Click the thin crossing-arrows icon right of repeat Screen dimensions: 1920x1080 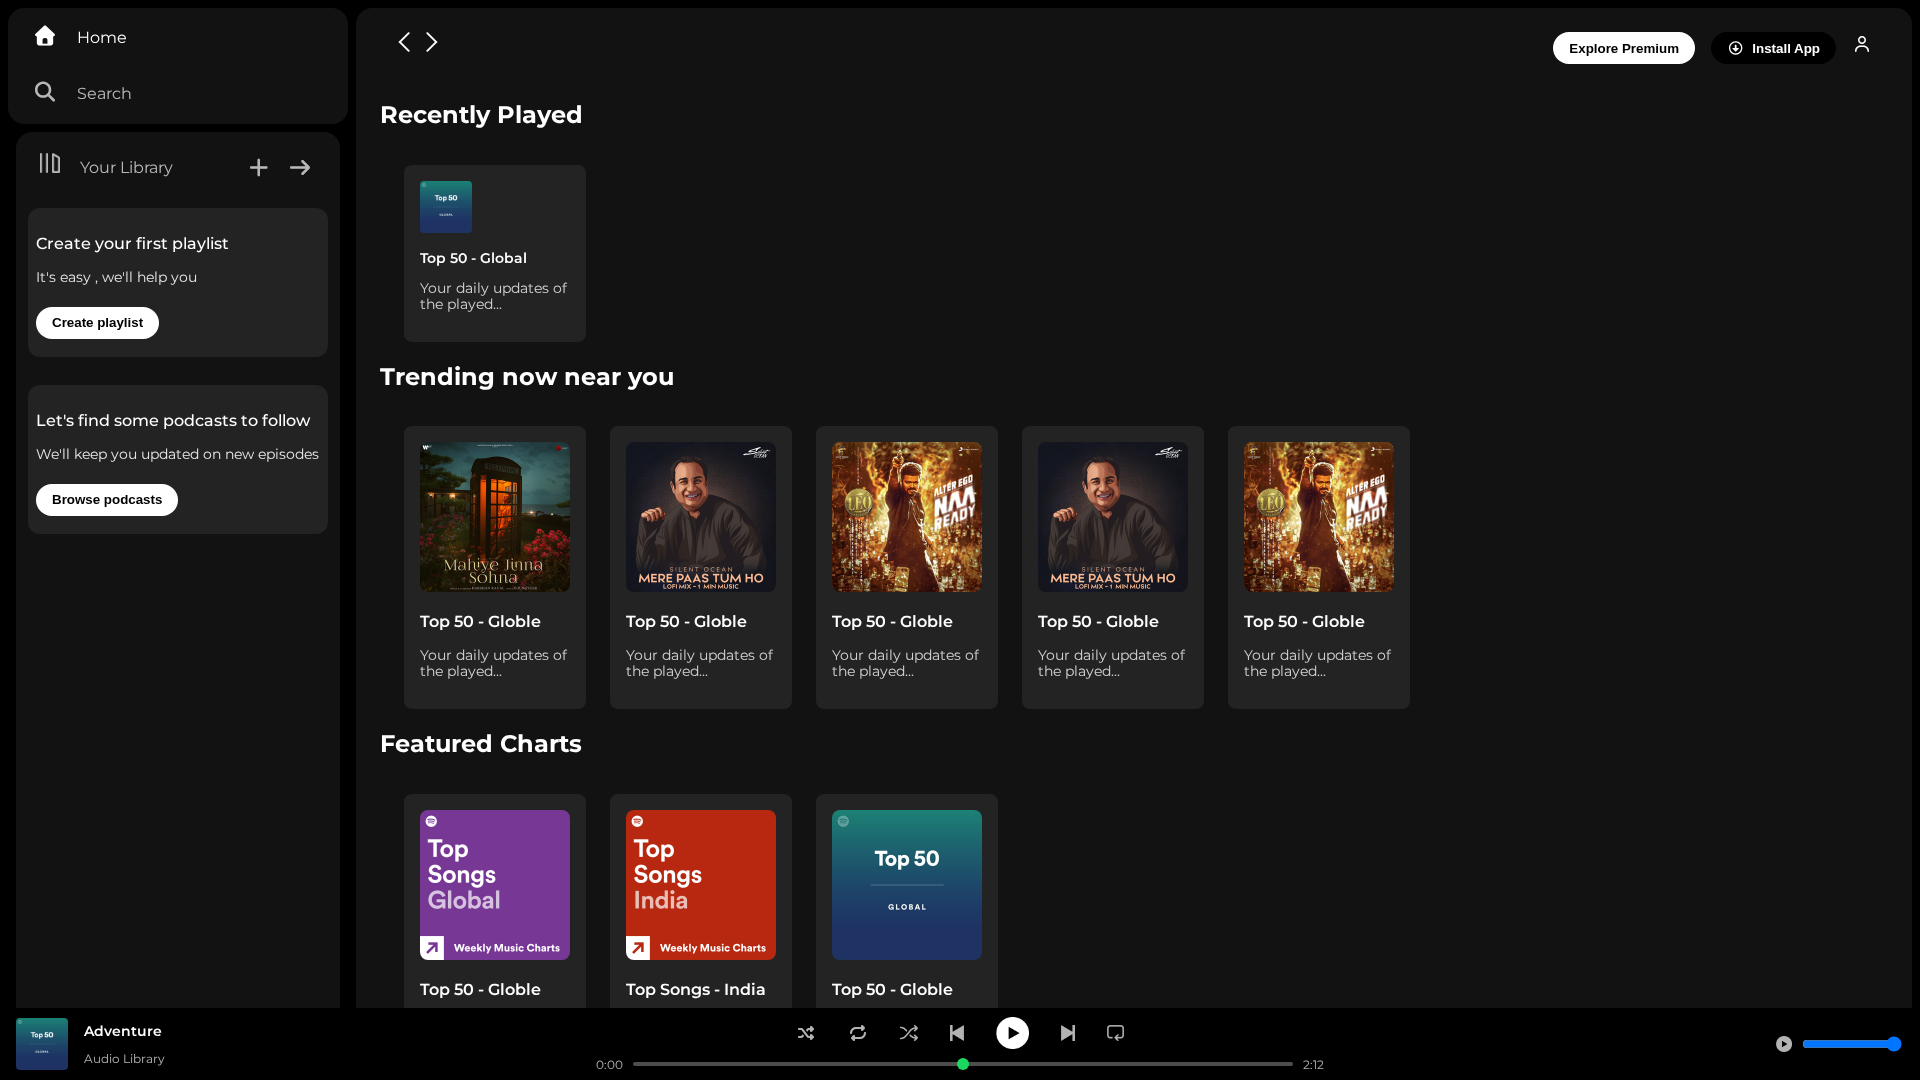pos(908,1033)
